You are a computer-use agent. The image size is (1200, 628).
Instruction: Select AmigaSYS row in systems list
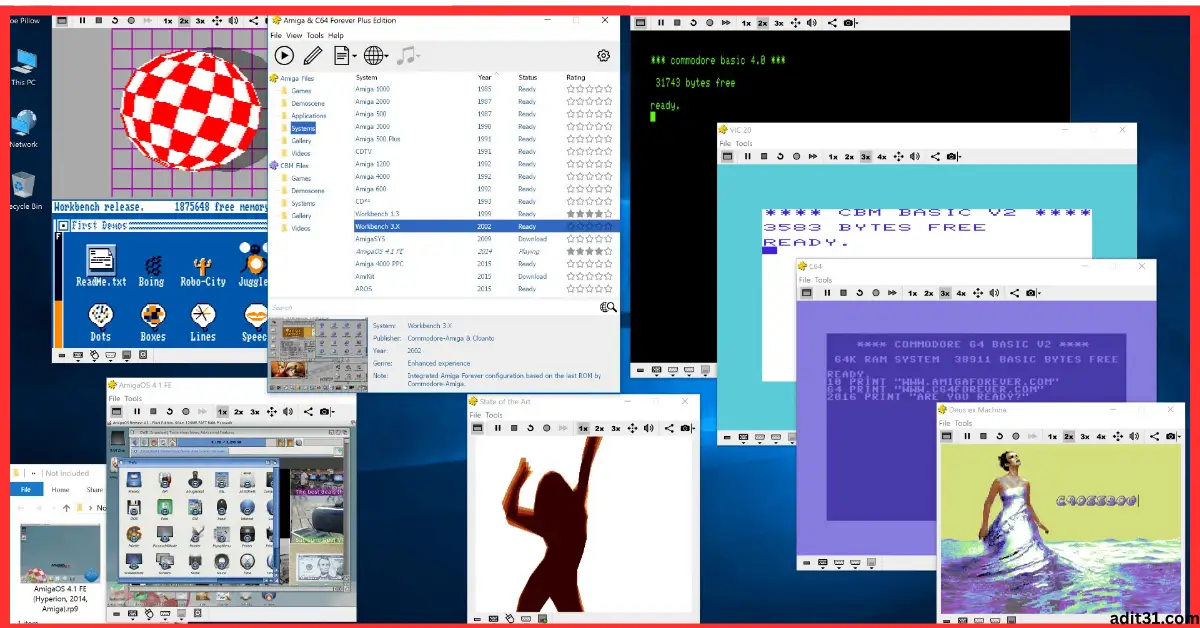point(485,239)
